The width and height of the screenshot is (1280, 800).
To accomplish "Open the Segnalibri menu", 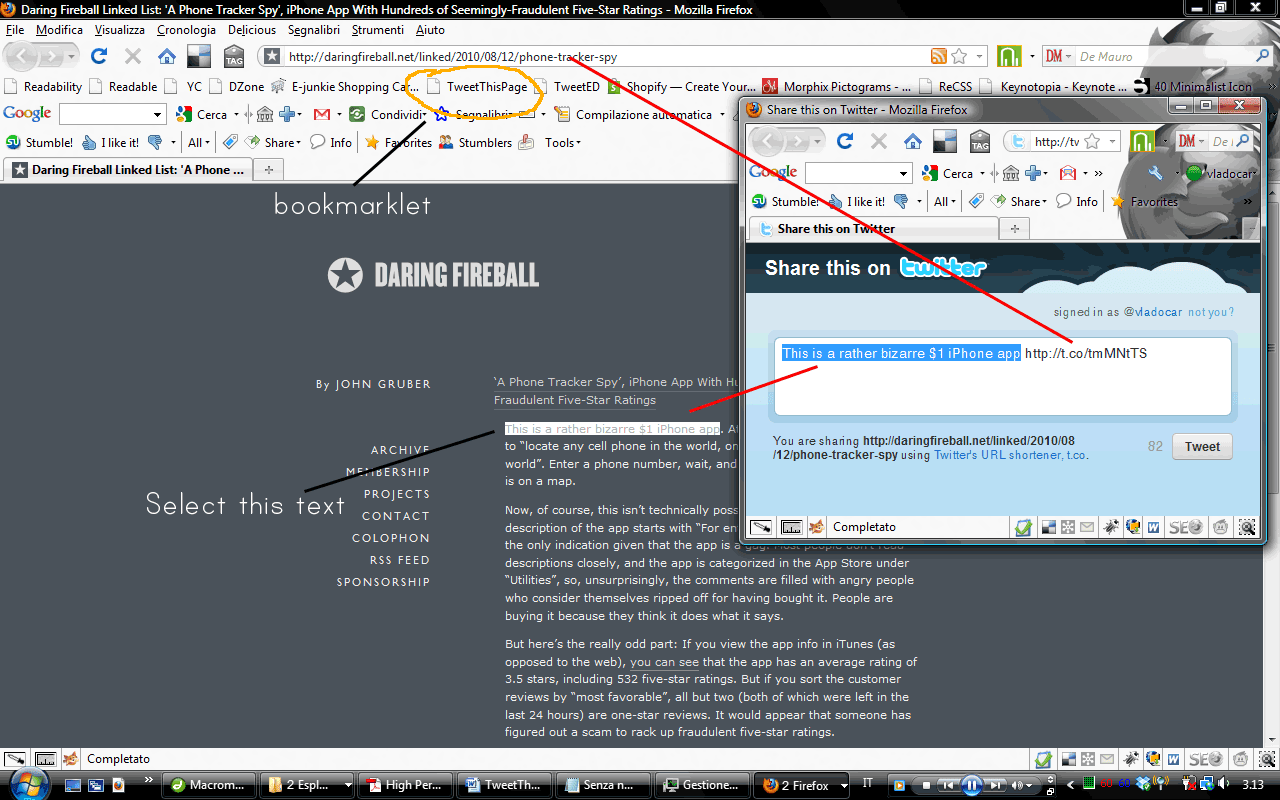I will (x=314, y=30).
